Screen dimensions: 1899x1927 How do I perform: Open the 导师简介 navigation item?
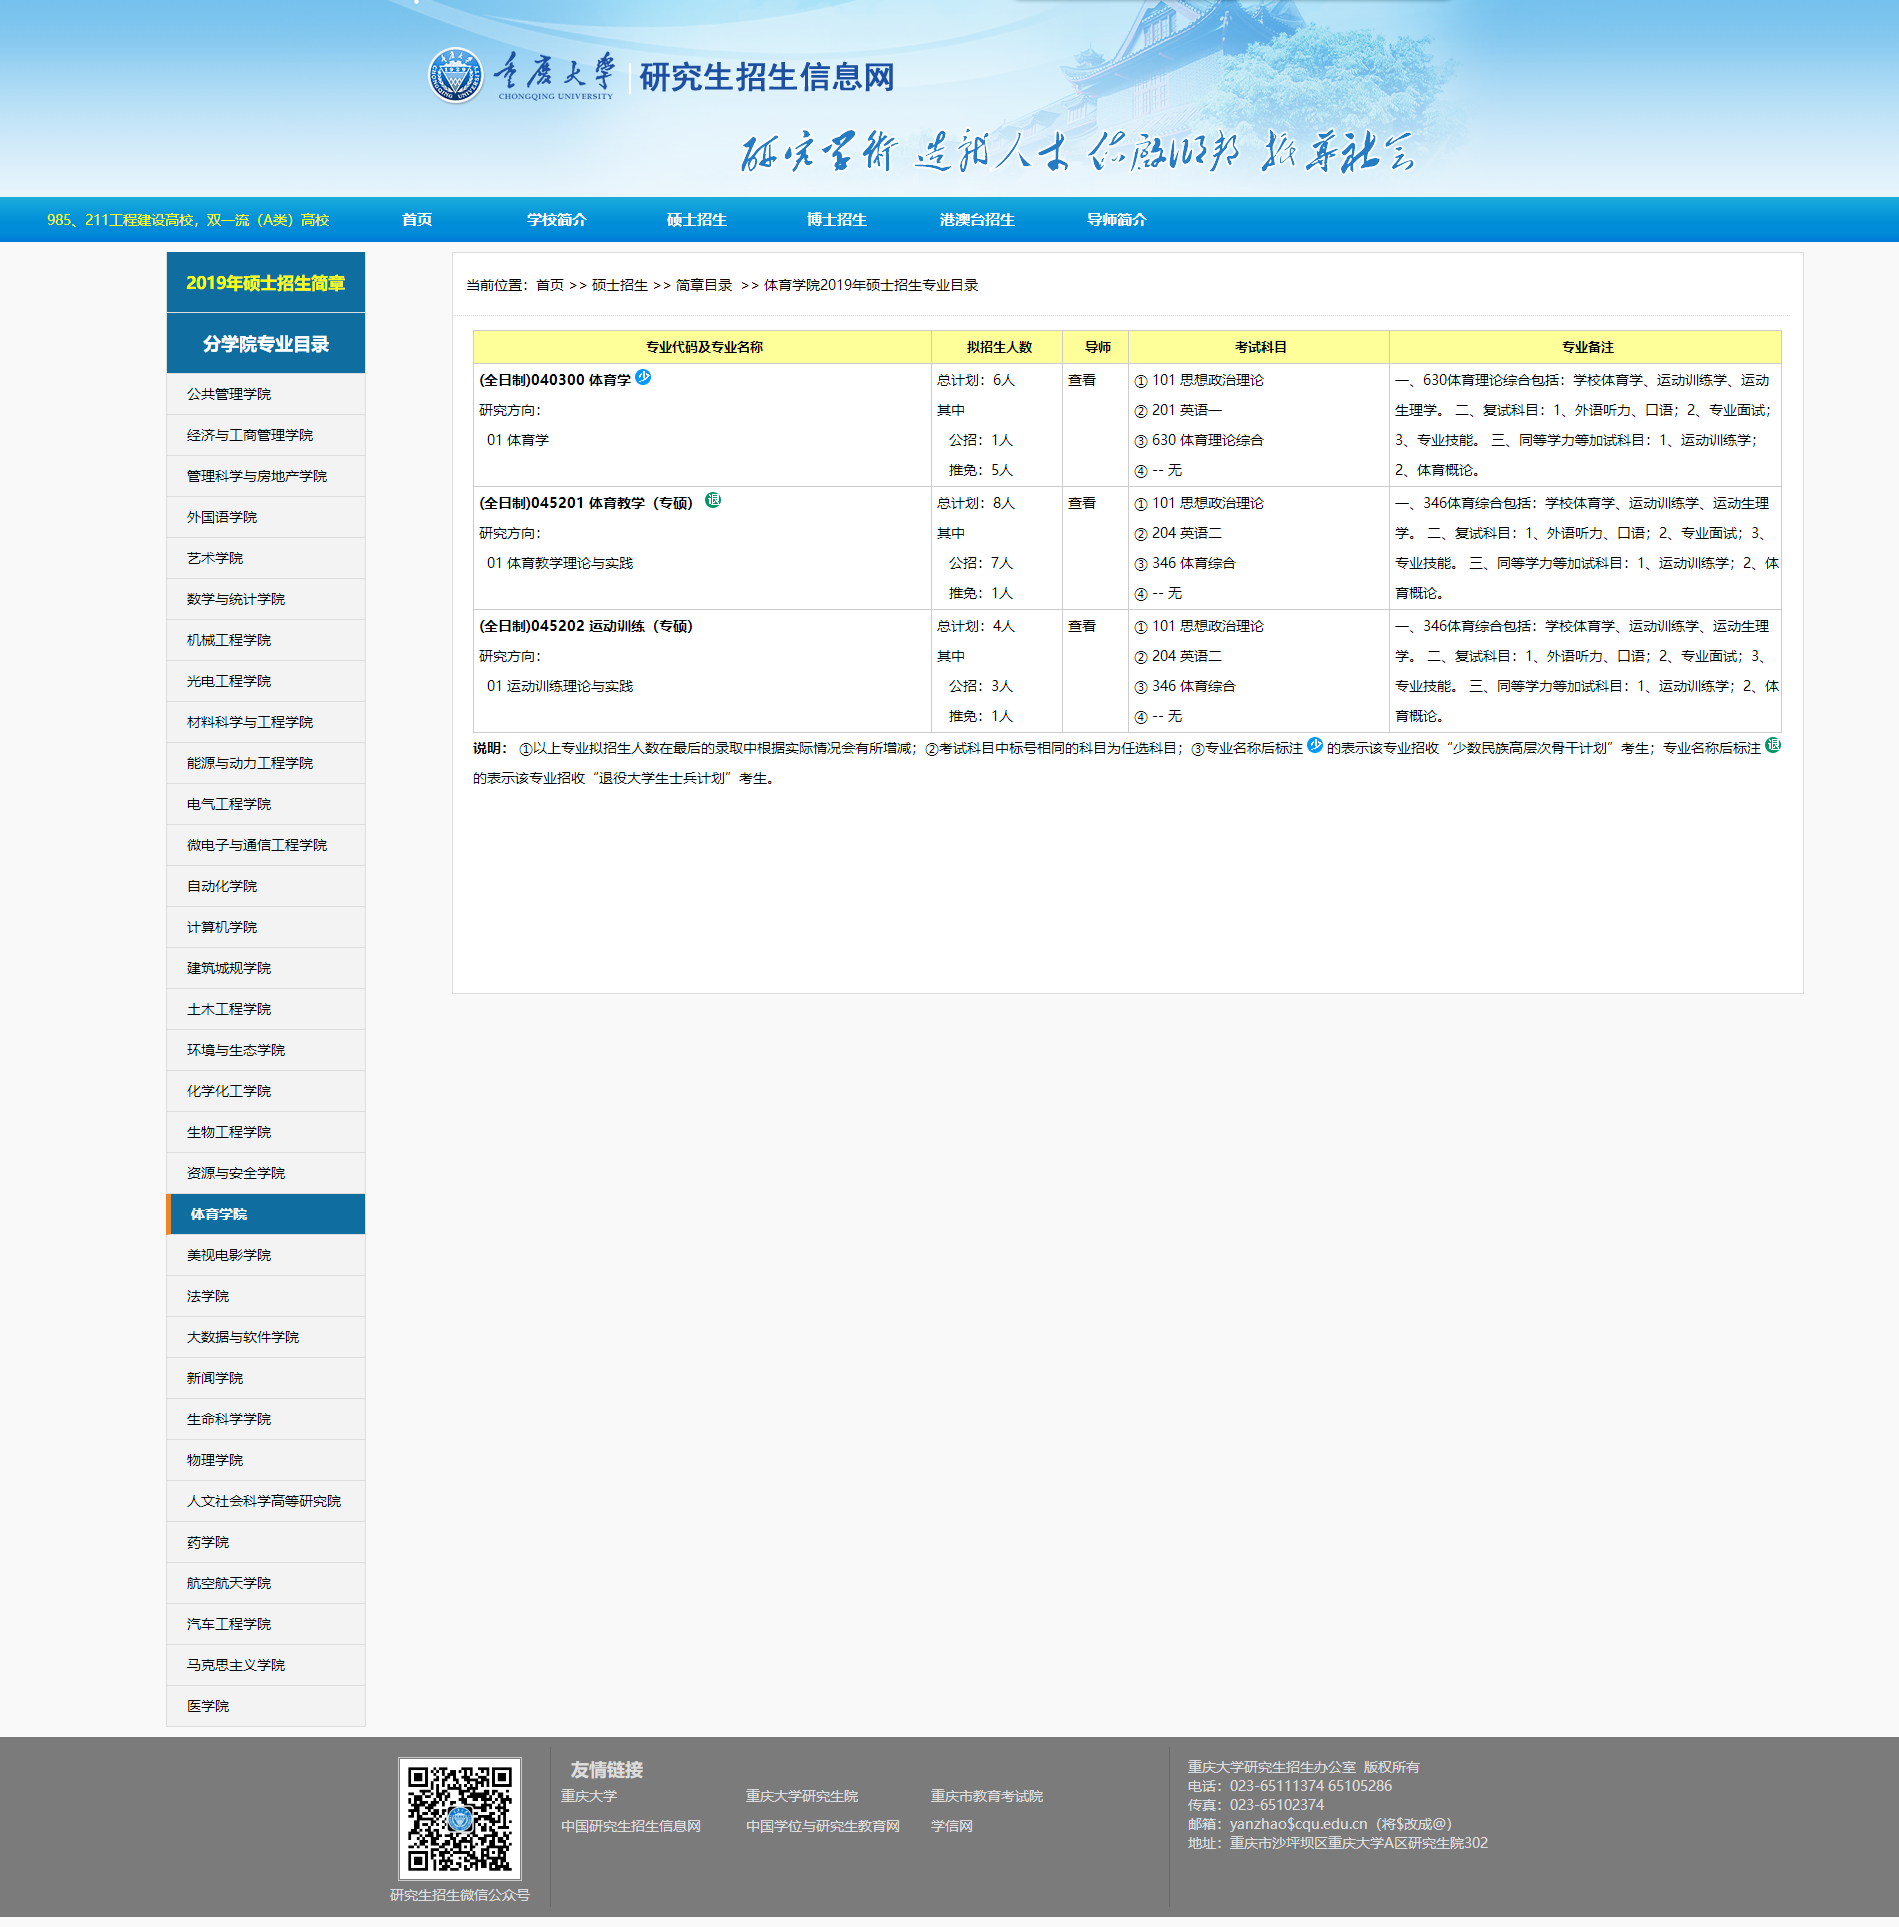tap(1116, 220)
